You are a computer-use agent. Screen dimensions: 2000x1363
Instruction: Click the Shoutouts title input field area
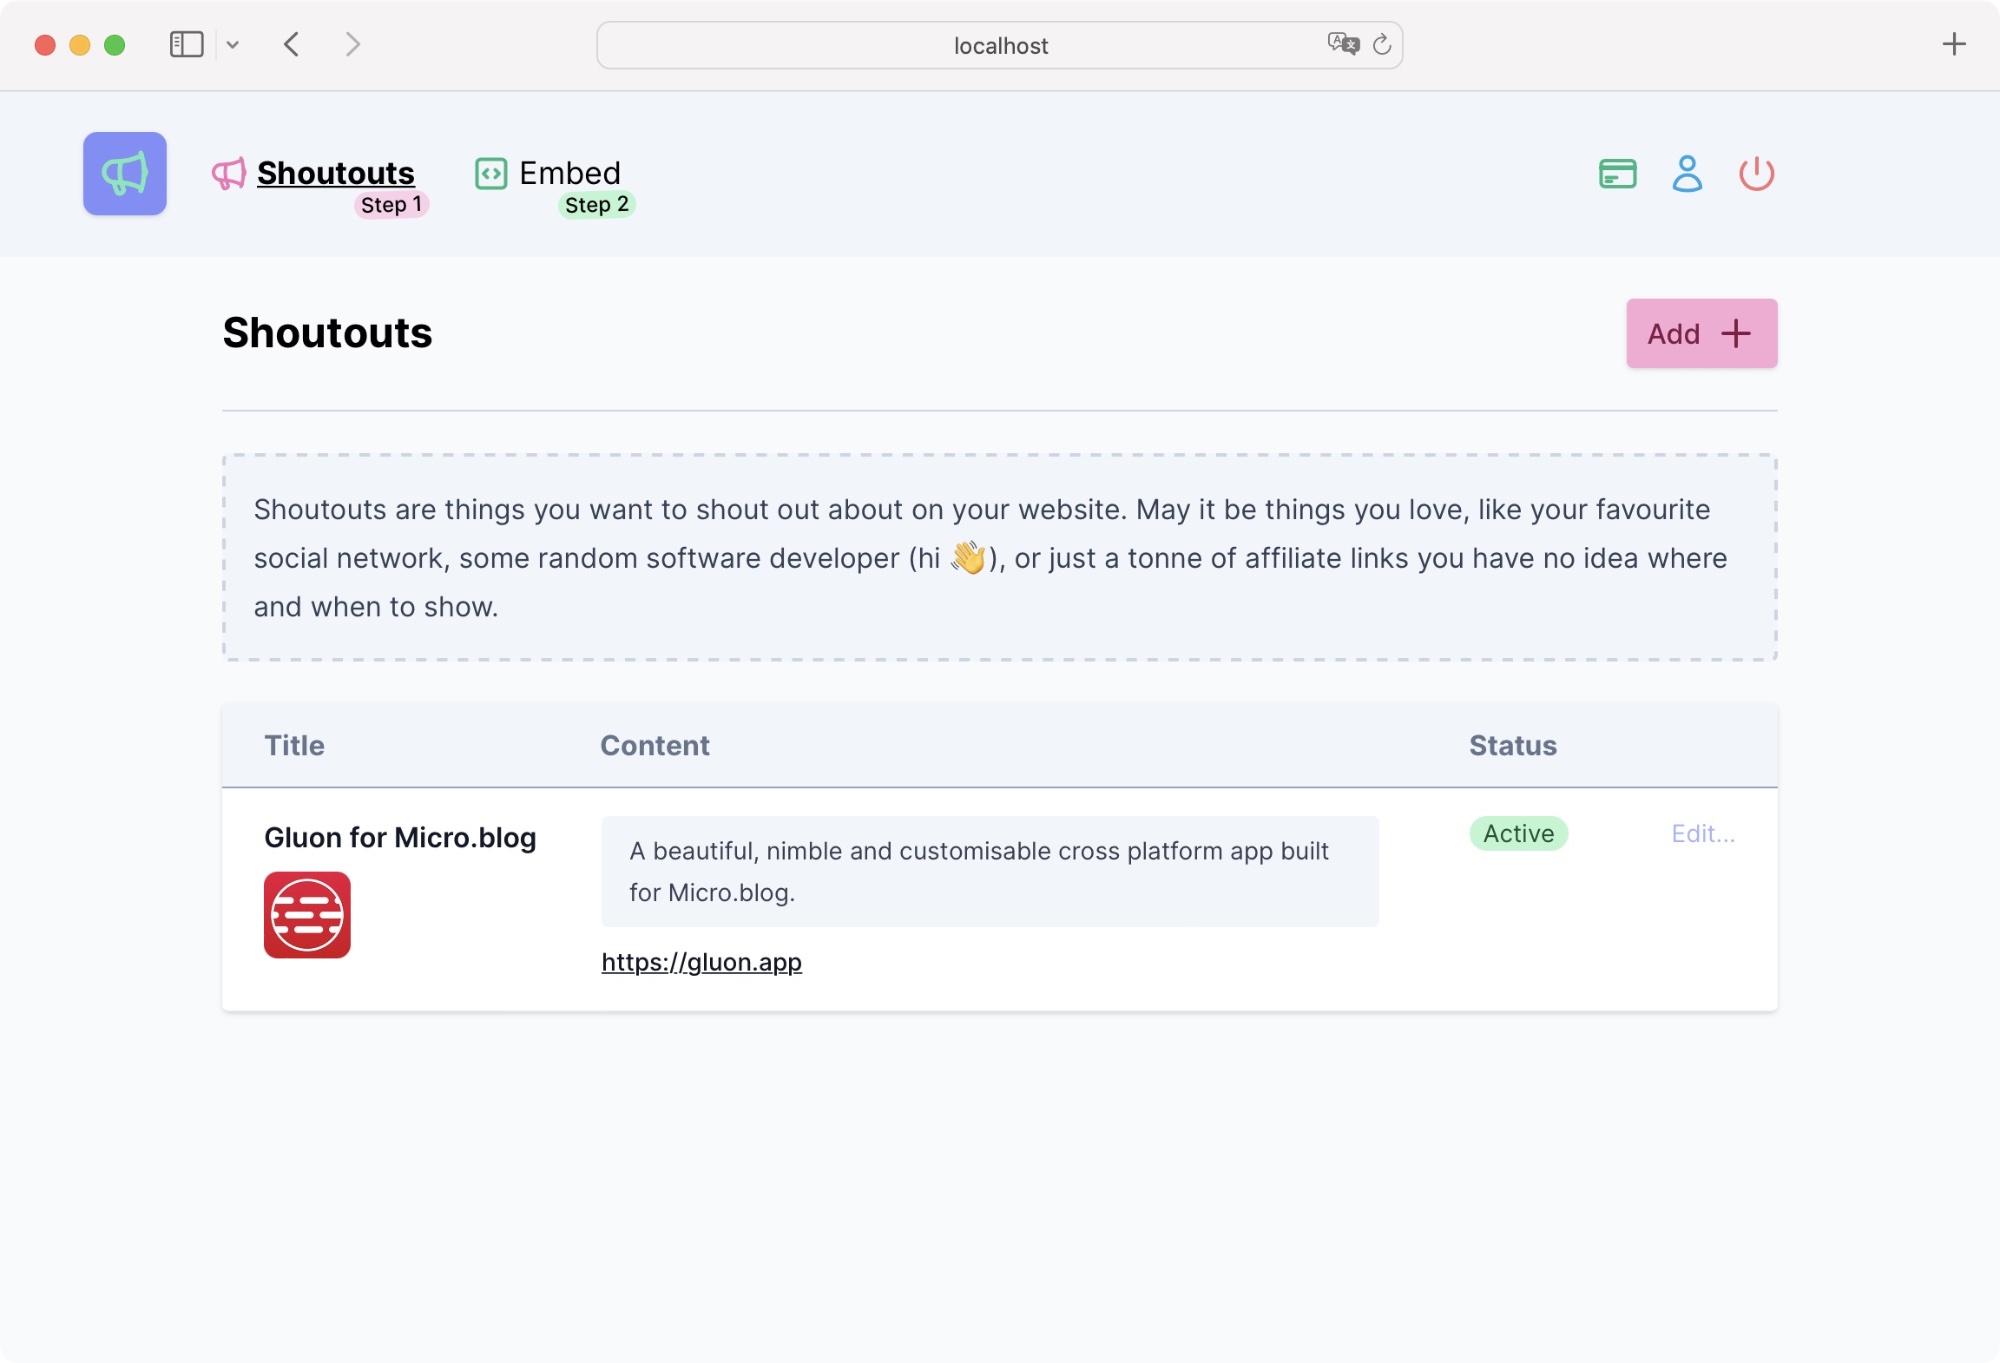[x=400, y=836]
